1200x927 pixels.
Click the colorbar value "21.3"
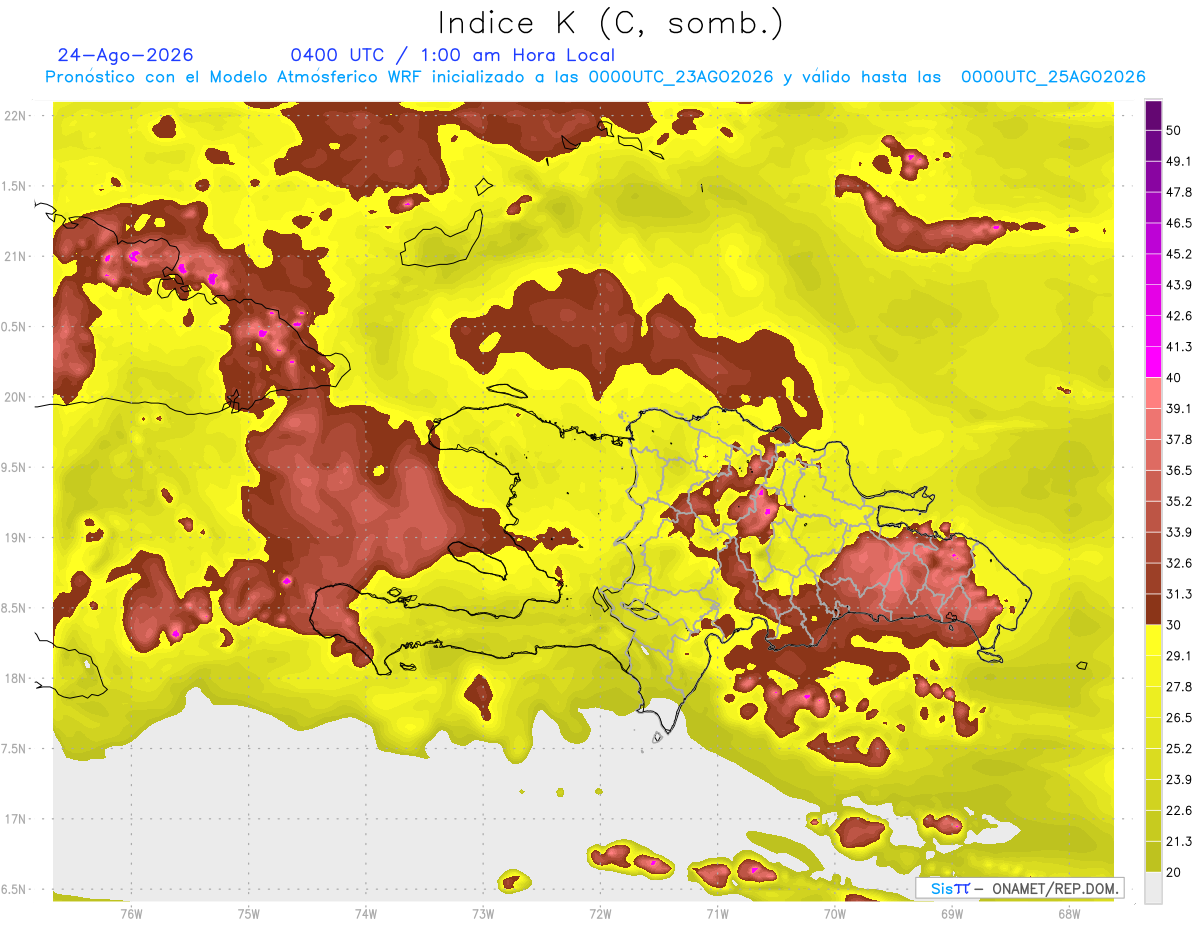tap(1179, 841)
